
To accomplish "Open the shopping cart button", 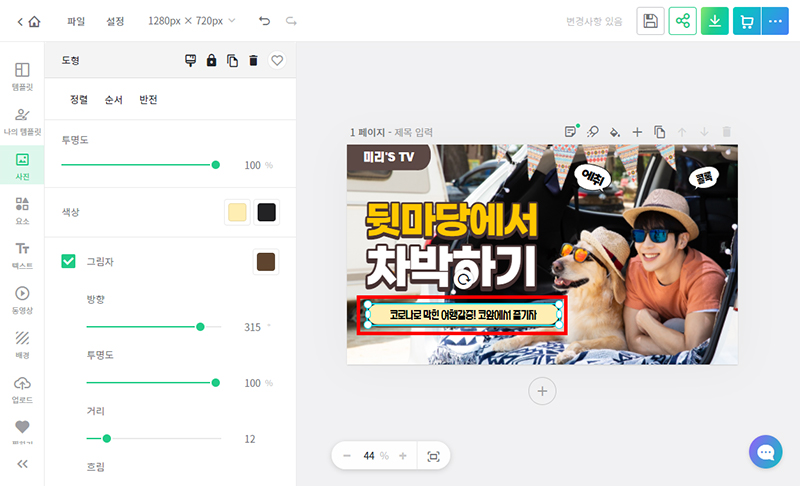I will [747, 21].
